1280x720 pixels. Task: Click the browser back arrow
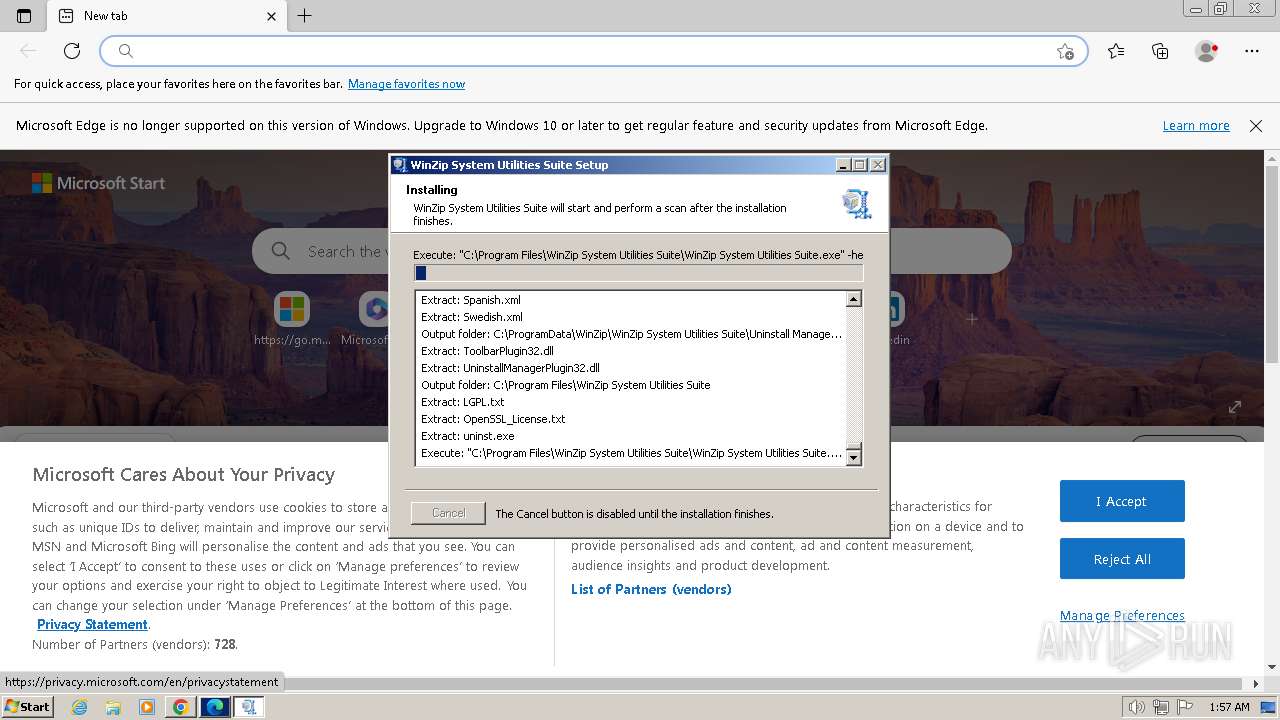pos(28,51)
